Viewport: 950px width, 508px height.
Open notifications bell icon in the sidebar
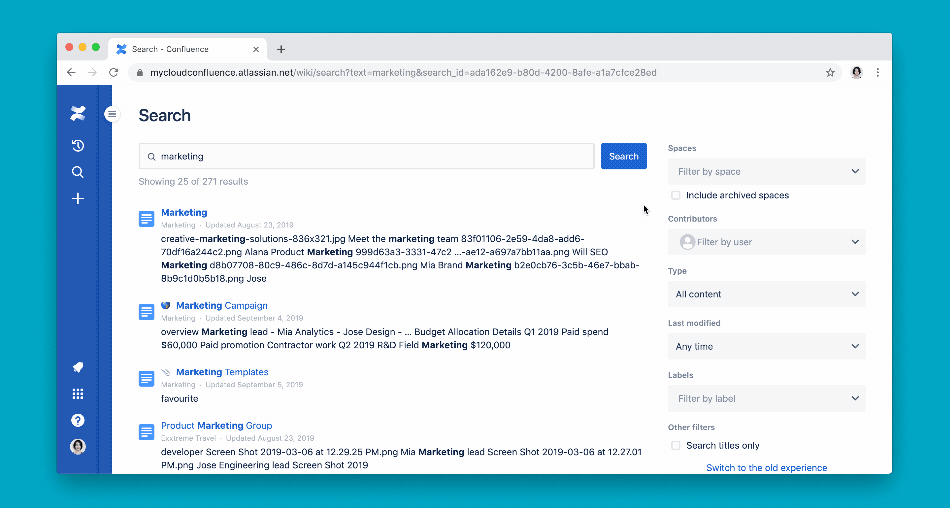78,367
